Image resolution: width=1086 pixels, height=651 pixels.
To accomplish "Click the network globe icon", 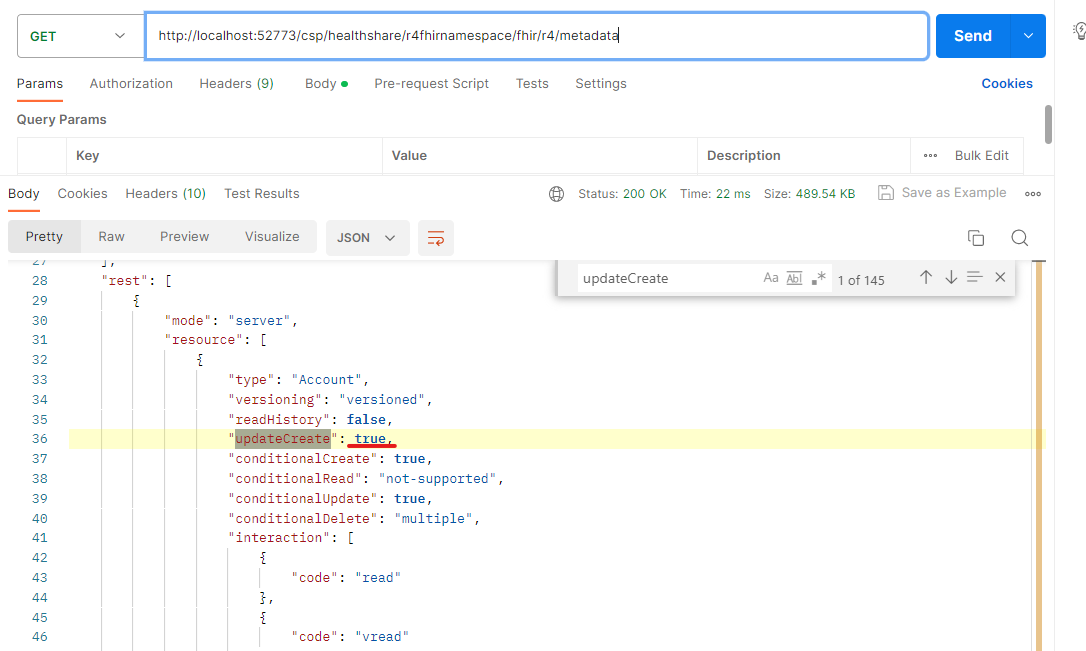I will coord(557,194).
